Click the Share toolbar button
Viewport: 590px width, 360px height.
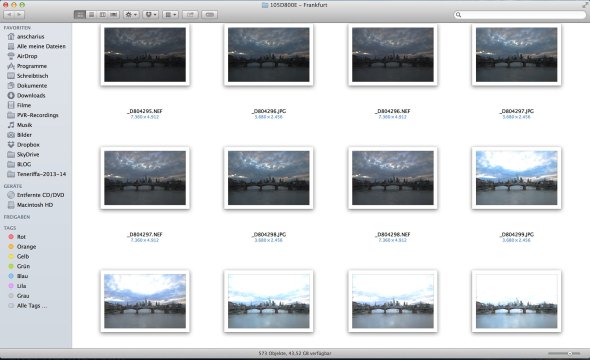tap(190, 15)
